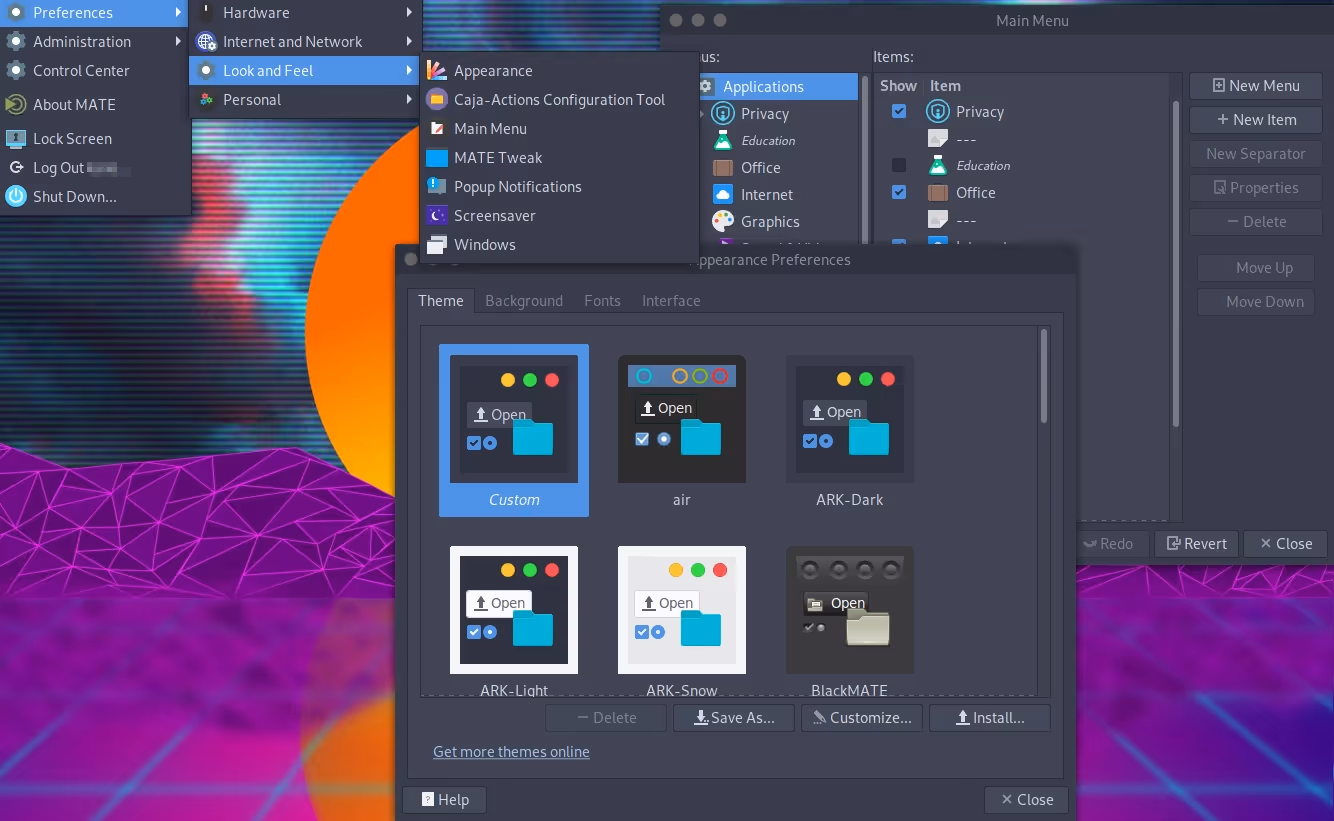Click the Item column header
The height and width of the screenshot is (821, 1334).
(x=945, y=86)
